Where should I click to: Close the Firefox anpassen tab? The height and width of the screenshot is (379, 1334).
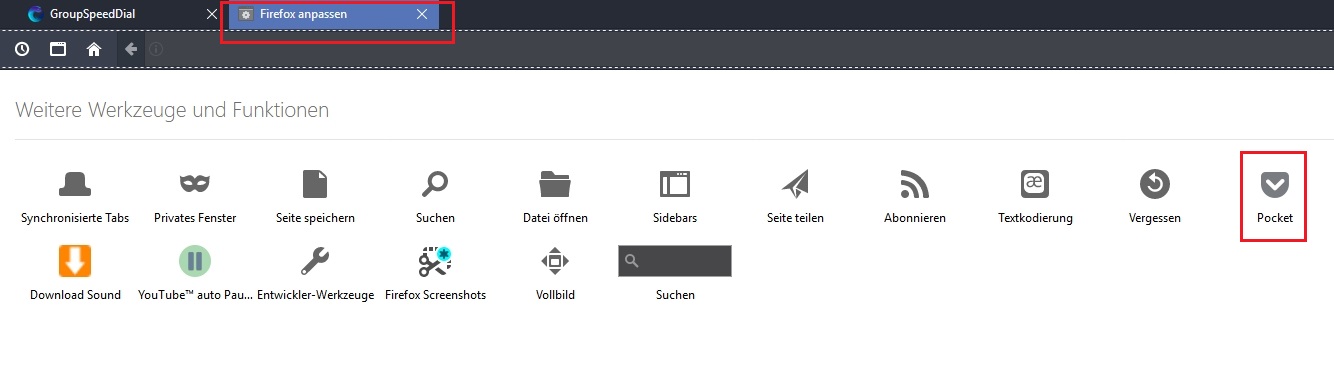pos(422,14)
